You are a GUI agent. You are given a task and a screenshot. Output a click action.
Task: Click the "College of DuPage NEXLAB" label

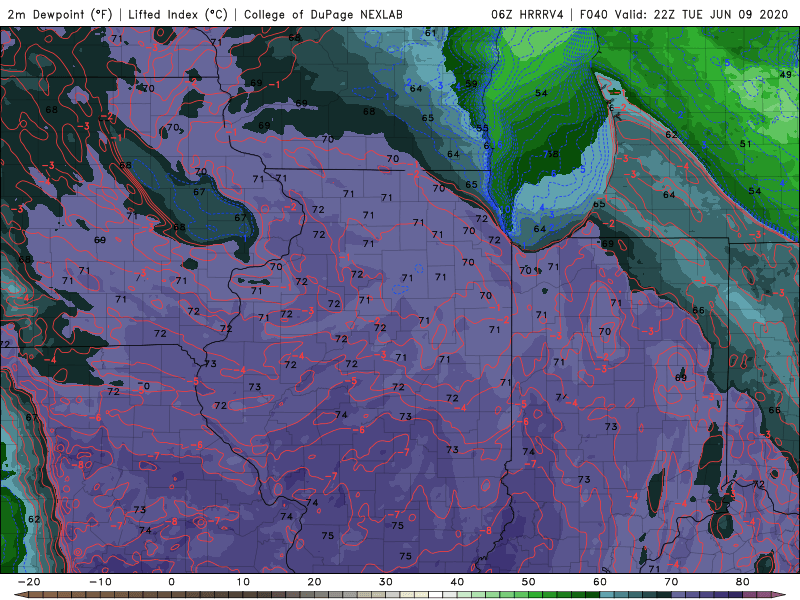323,14
